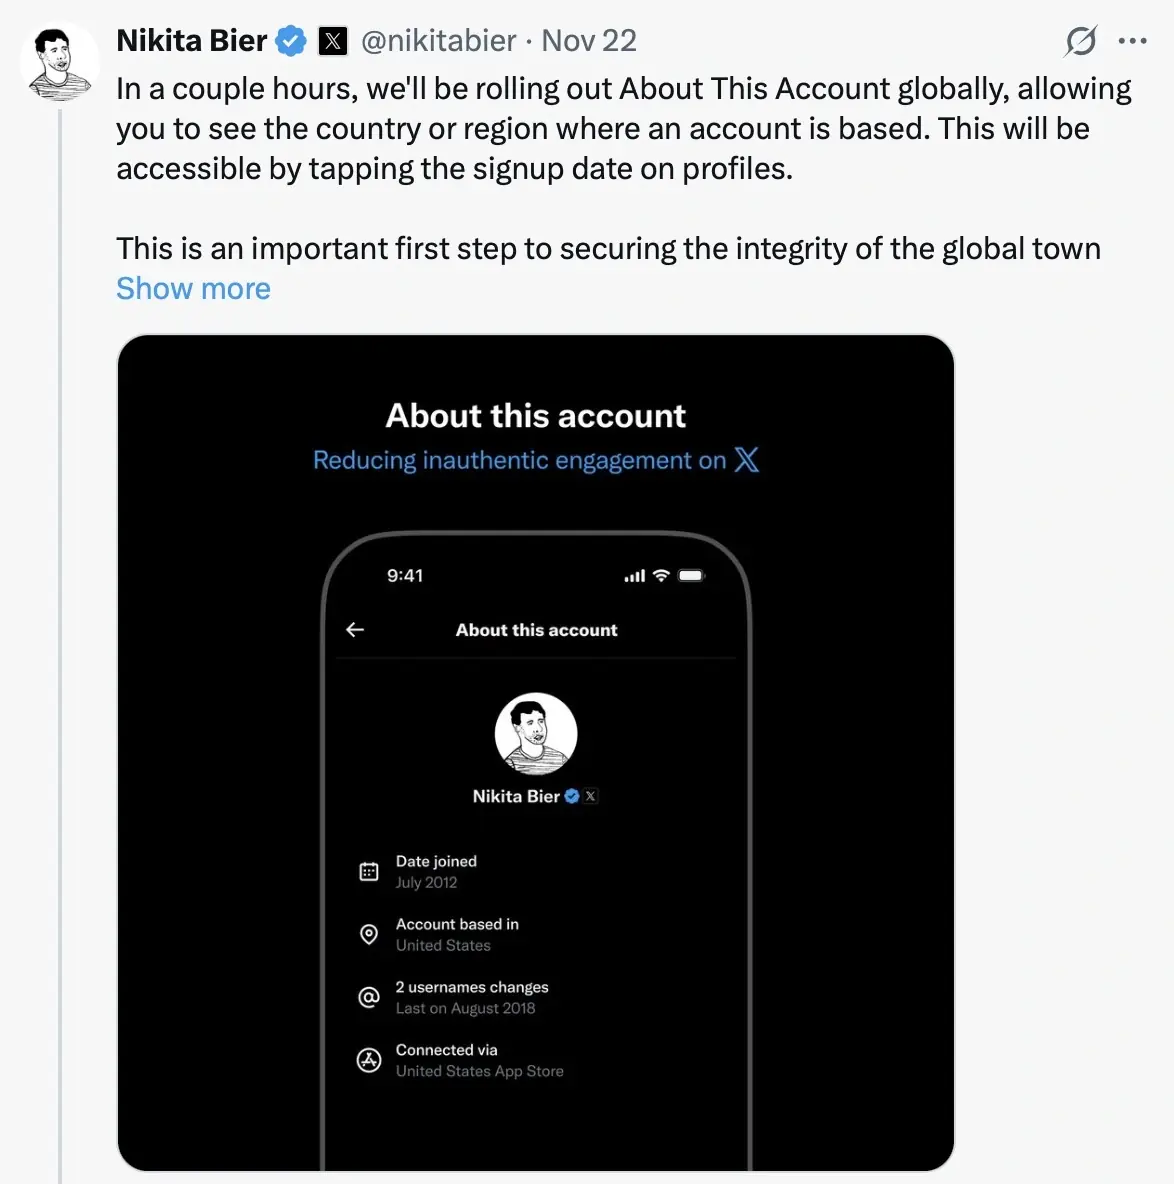The height and width of the screenshot is (1184, 1174).
Task: Open the three-dot more options menu
Action: [x=1133, y=41]
